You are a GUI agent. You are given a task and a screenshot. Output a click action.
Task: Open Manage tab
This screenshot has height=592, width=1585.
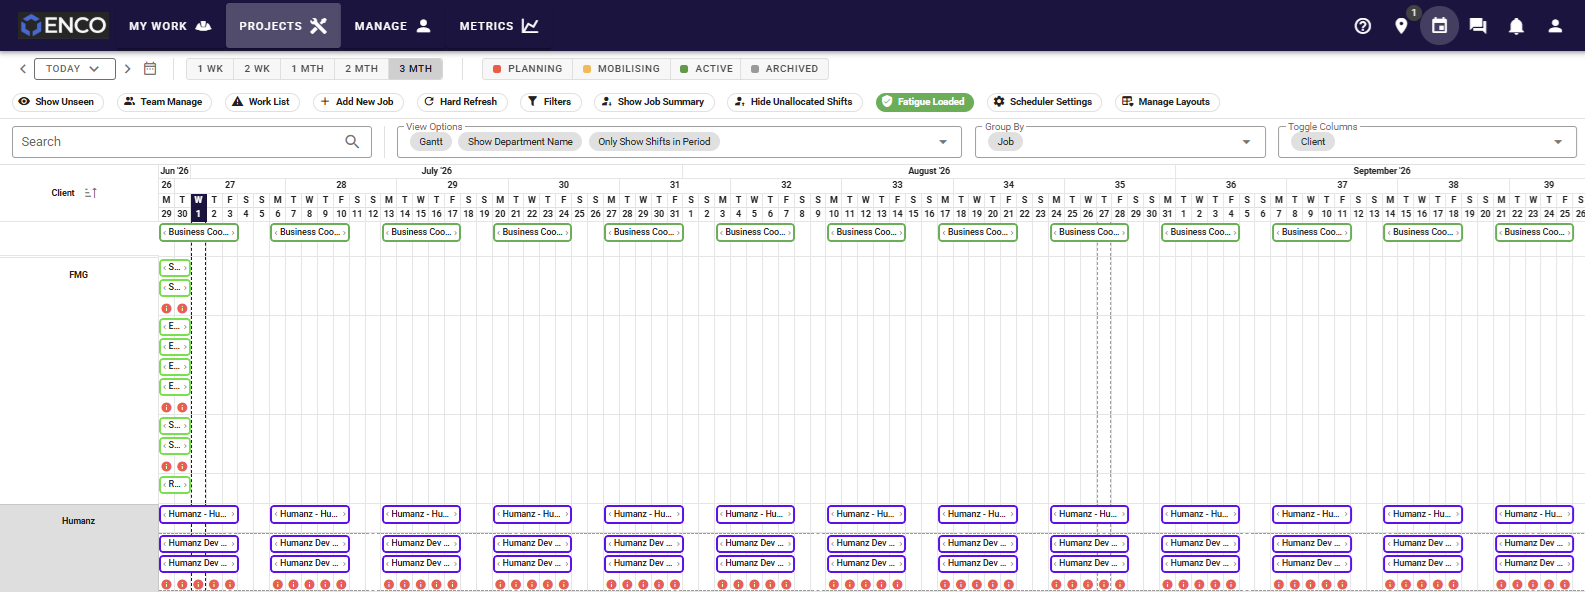tap(392, 26)
